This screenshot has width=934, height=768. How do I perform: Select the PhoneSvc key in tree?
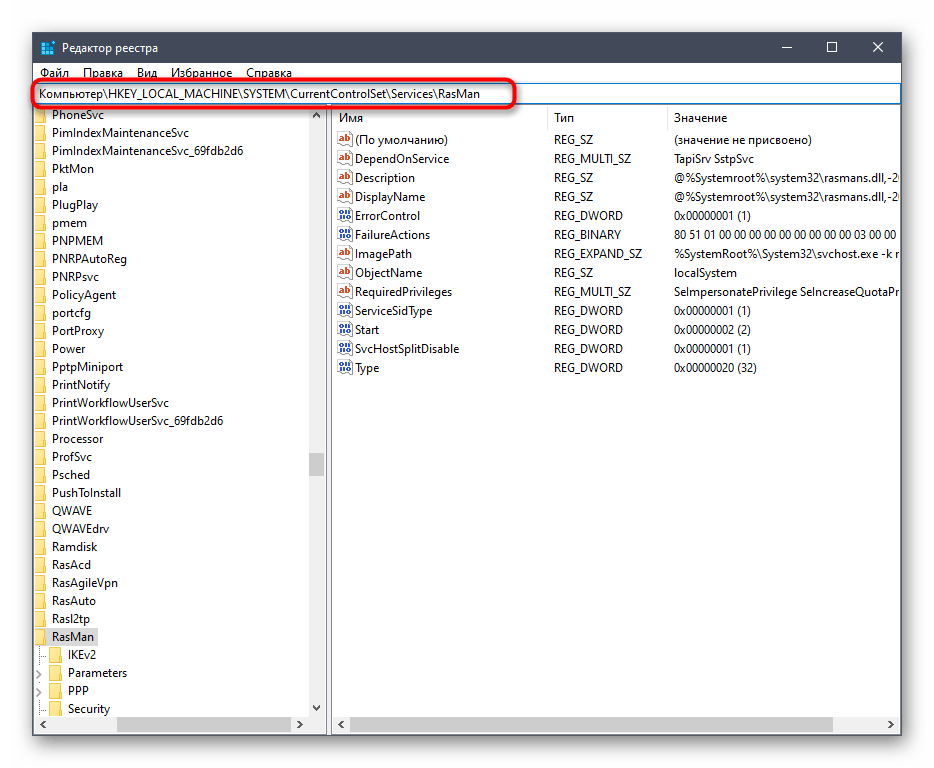77,115
